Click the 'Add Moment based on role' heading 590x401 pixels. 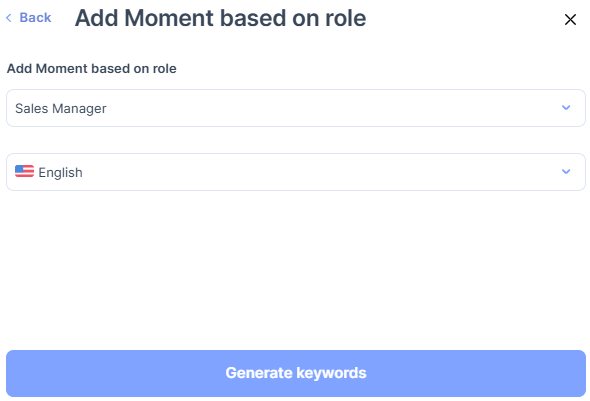click(220, 18)
